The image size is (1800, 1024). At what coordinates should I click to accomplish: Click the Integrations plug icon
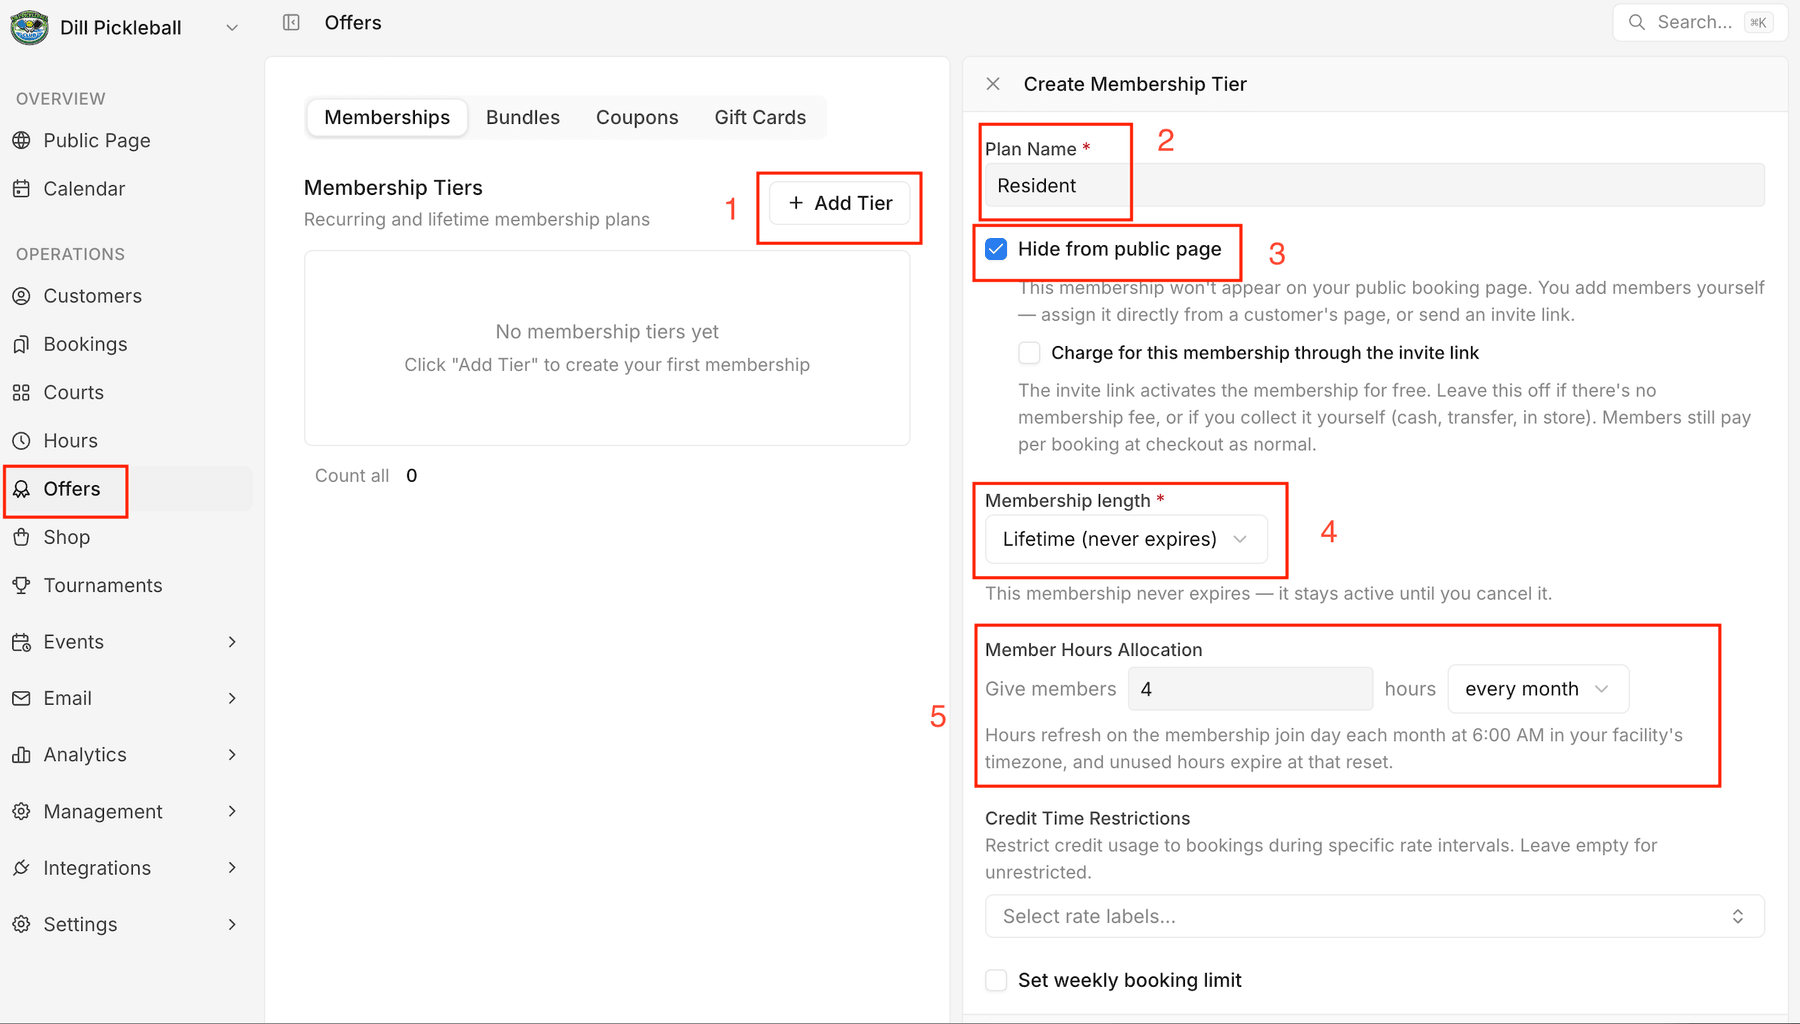tap(21, 868)
